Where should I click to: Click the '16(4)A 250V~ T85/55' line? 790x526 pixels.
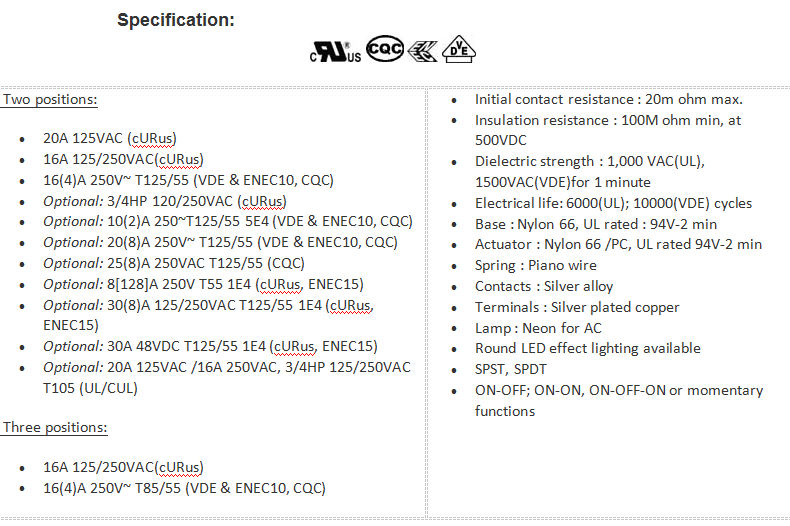tap(184, 488)
